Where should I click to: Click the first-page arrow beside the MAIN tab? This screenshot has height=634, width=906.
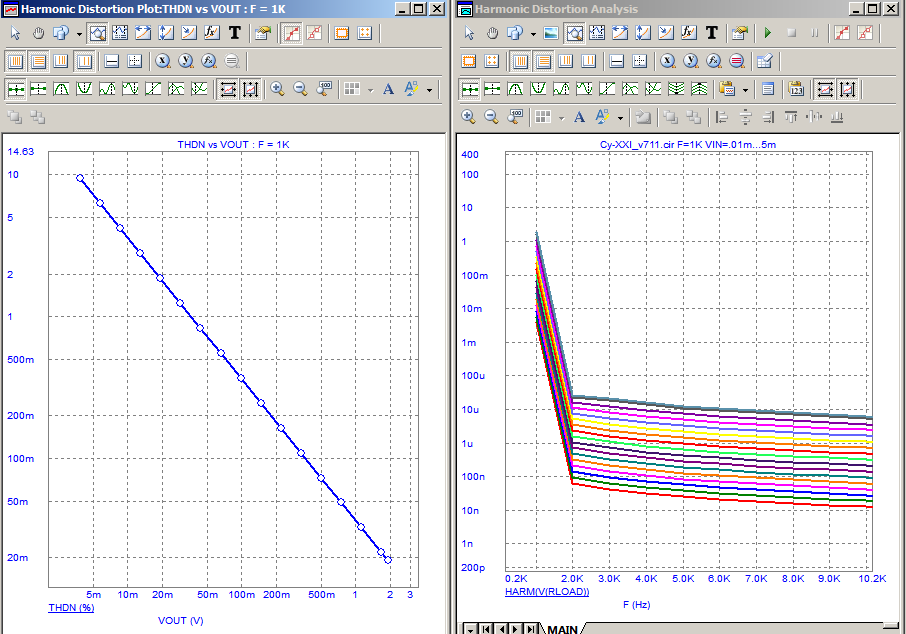485,628
